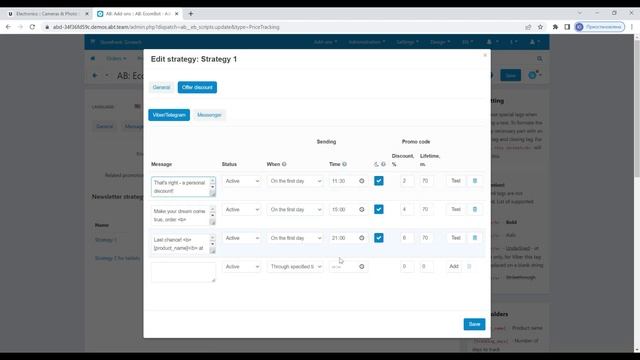Screen dimensions: 640x360
Task: Delete the 15:00 message row
Action: pos(475,209)
